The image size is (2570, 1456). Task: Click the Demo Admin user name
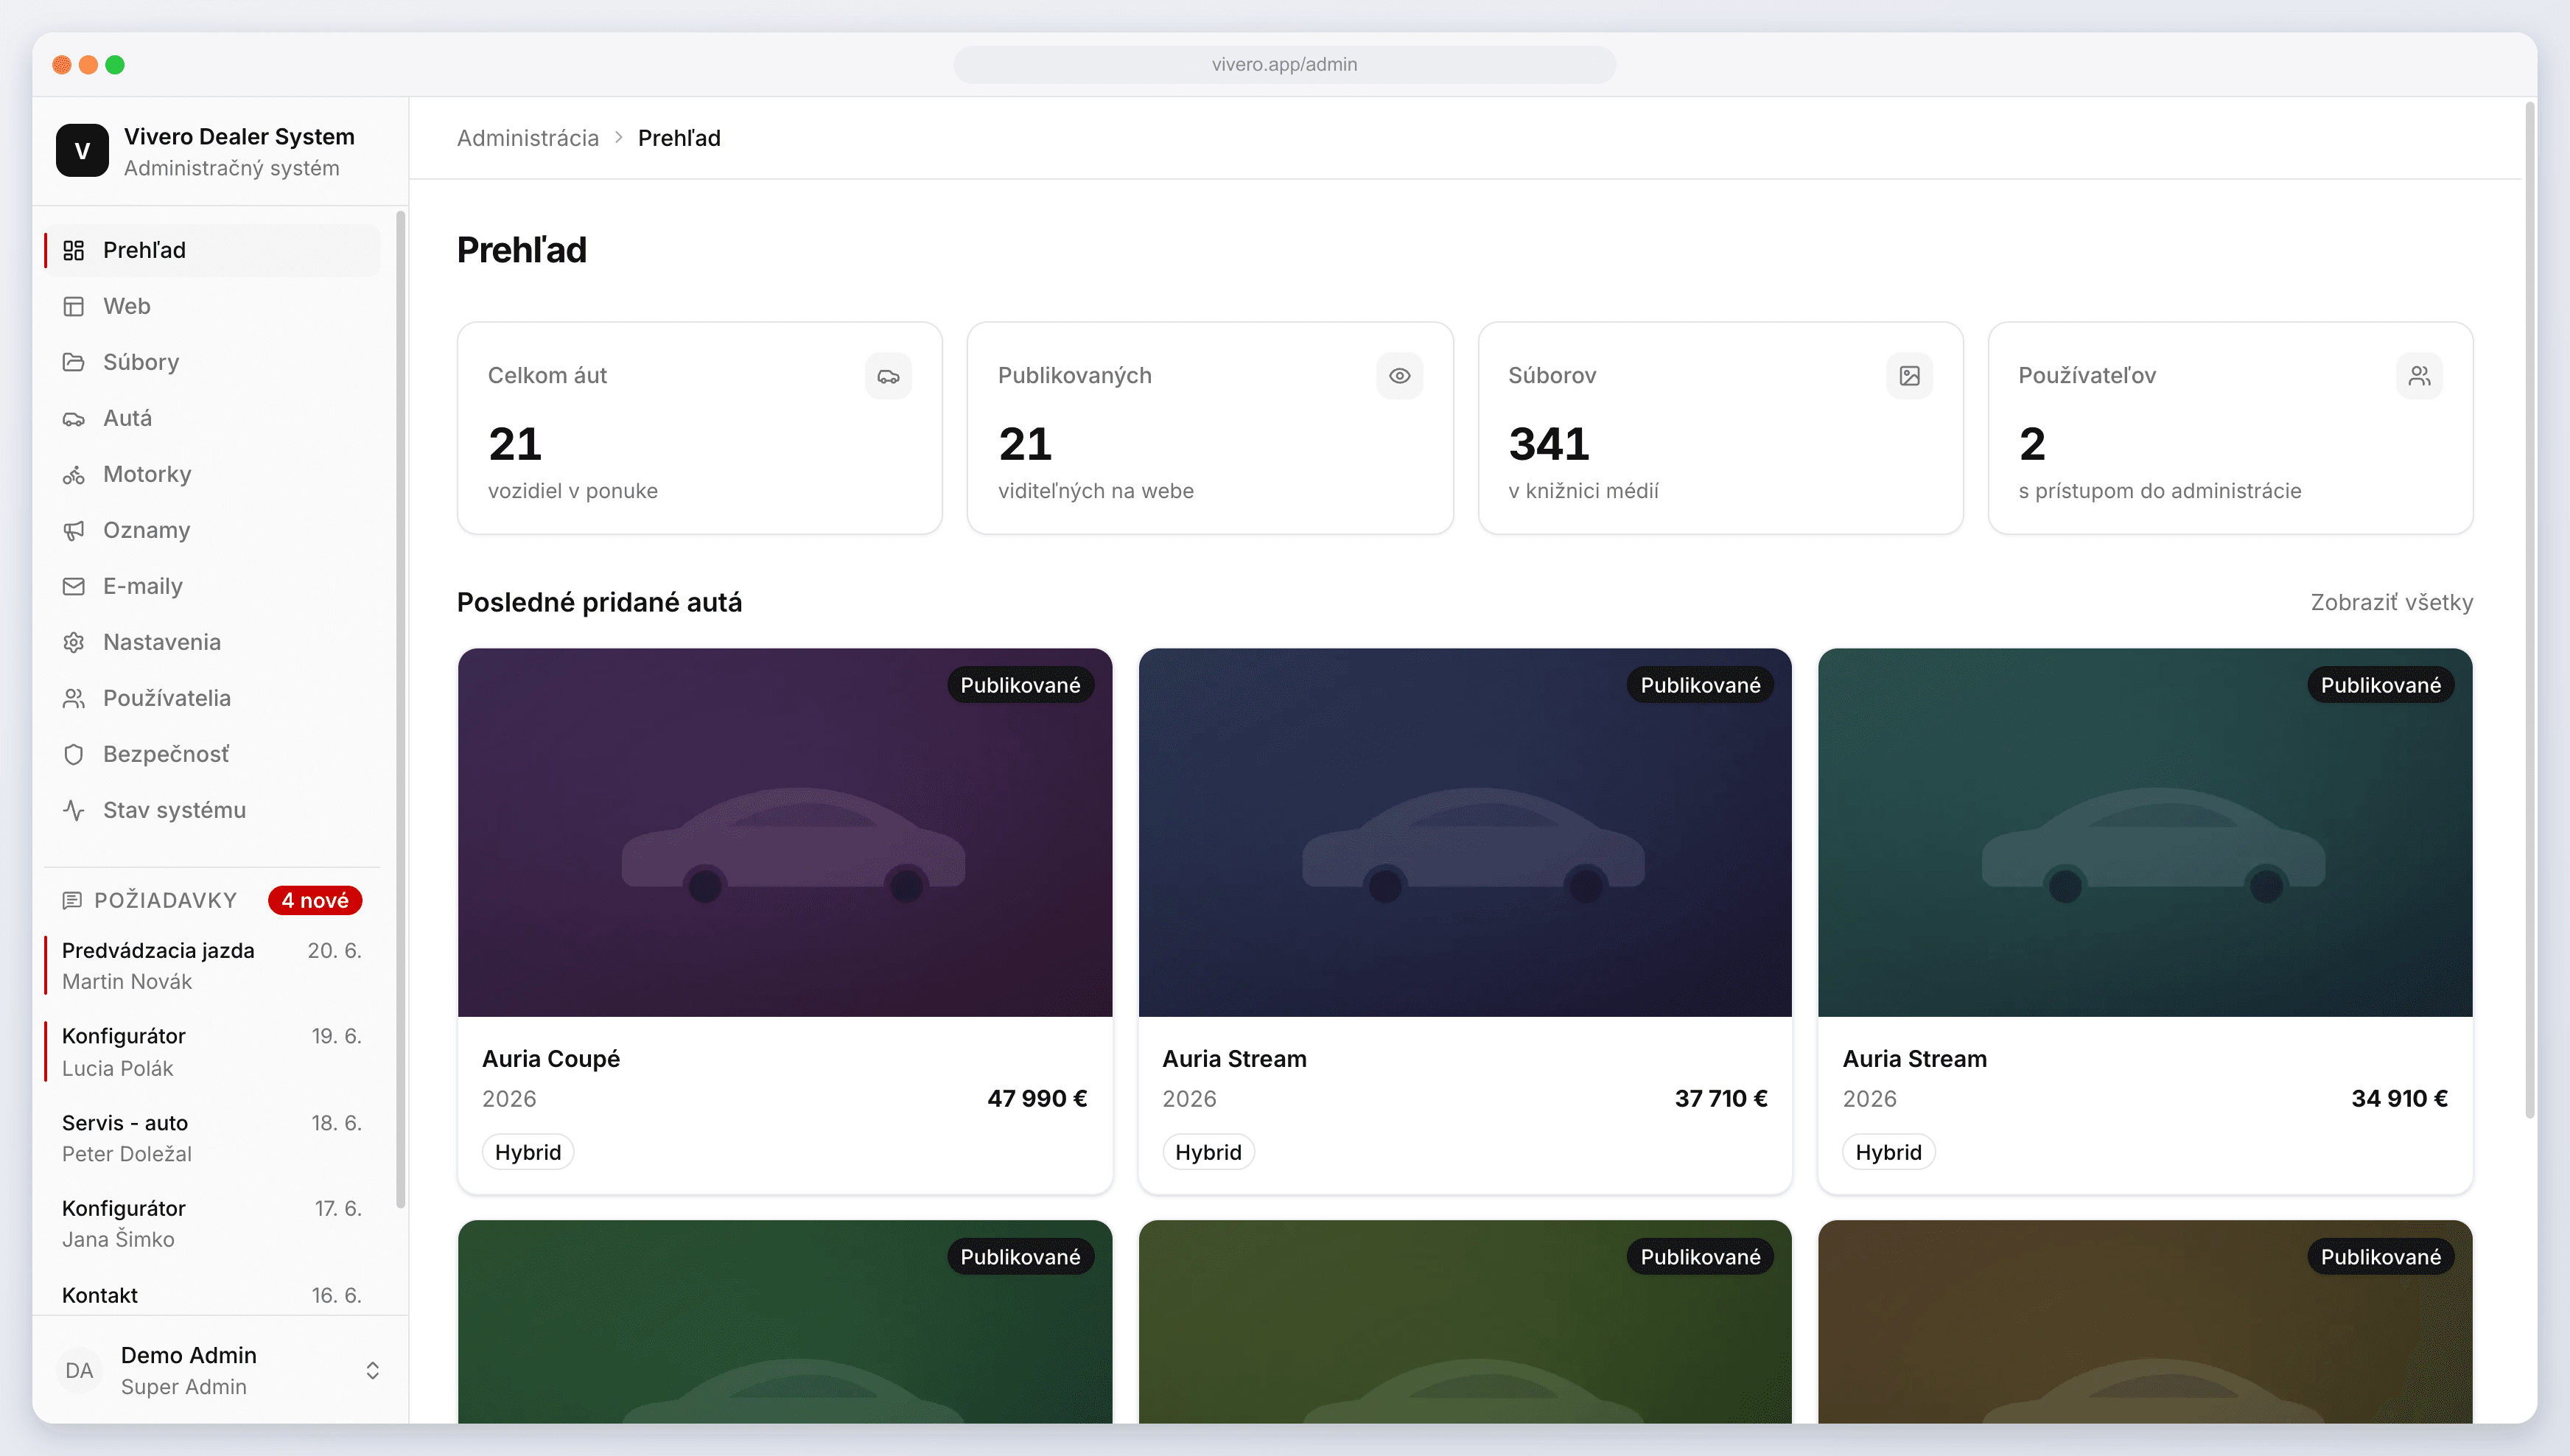(189, 1355)
